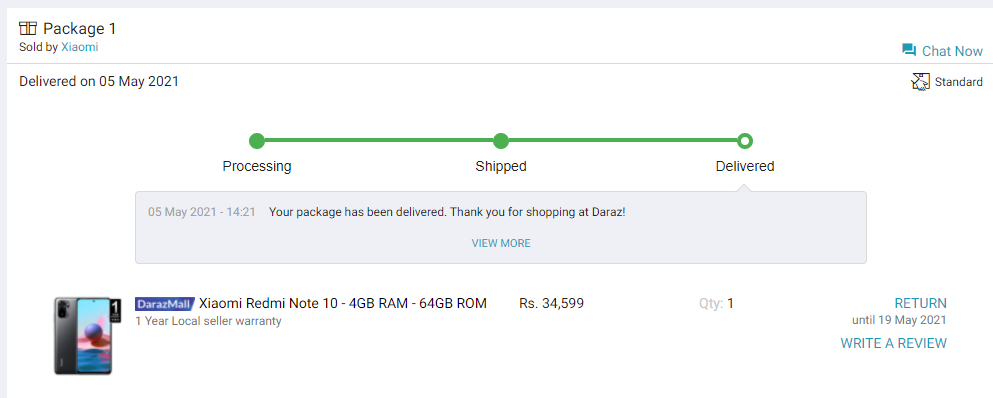Click the 1-year warranty badge on phone image
Image resolution: width=993 pixels, height=398 pixels.
coord(115,309)
